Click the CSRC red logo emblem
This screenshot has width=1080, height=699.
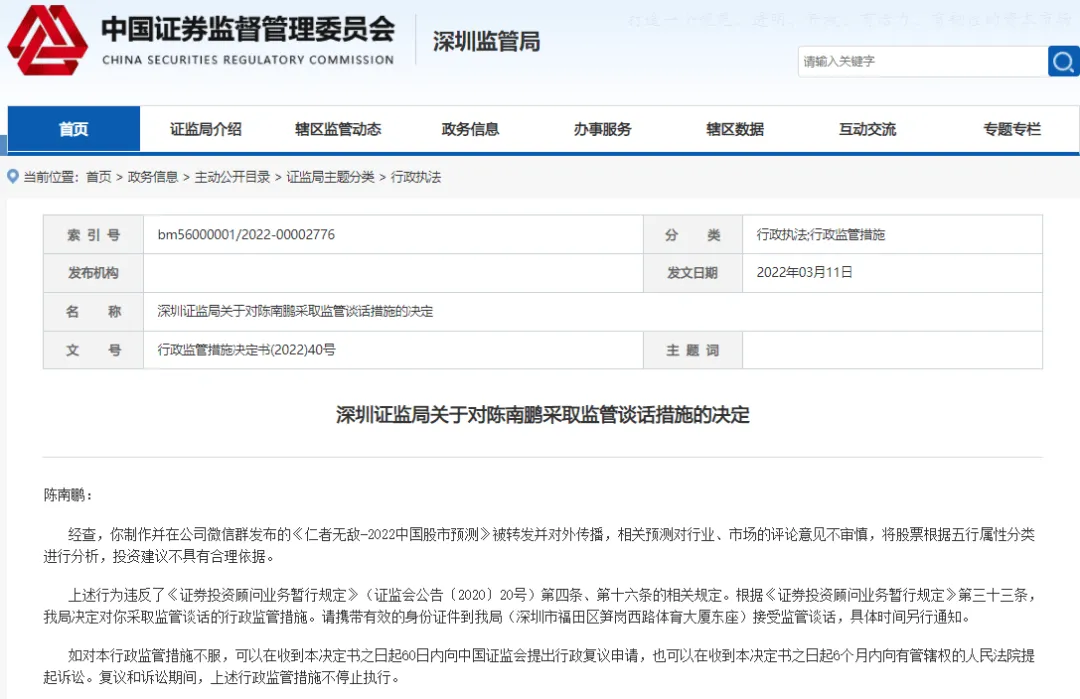48,40
